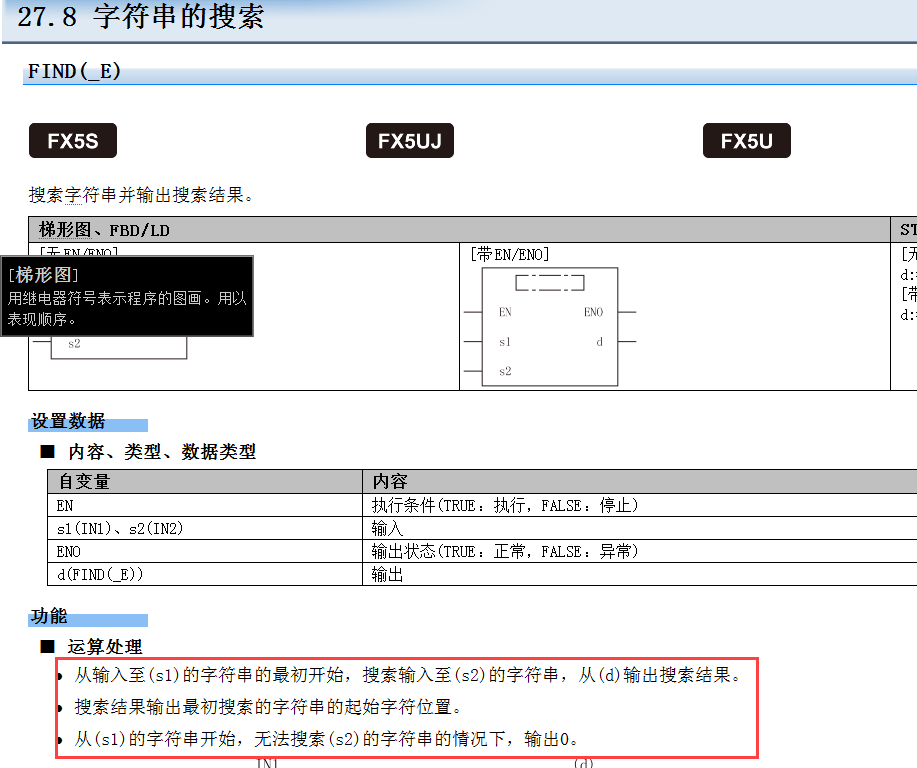The image size is (917, 768).
Task: Click the 27.8 字符串的搜索 chapter heading
Action: point(141,17)
